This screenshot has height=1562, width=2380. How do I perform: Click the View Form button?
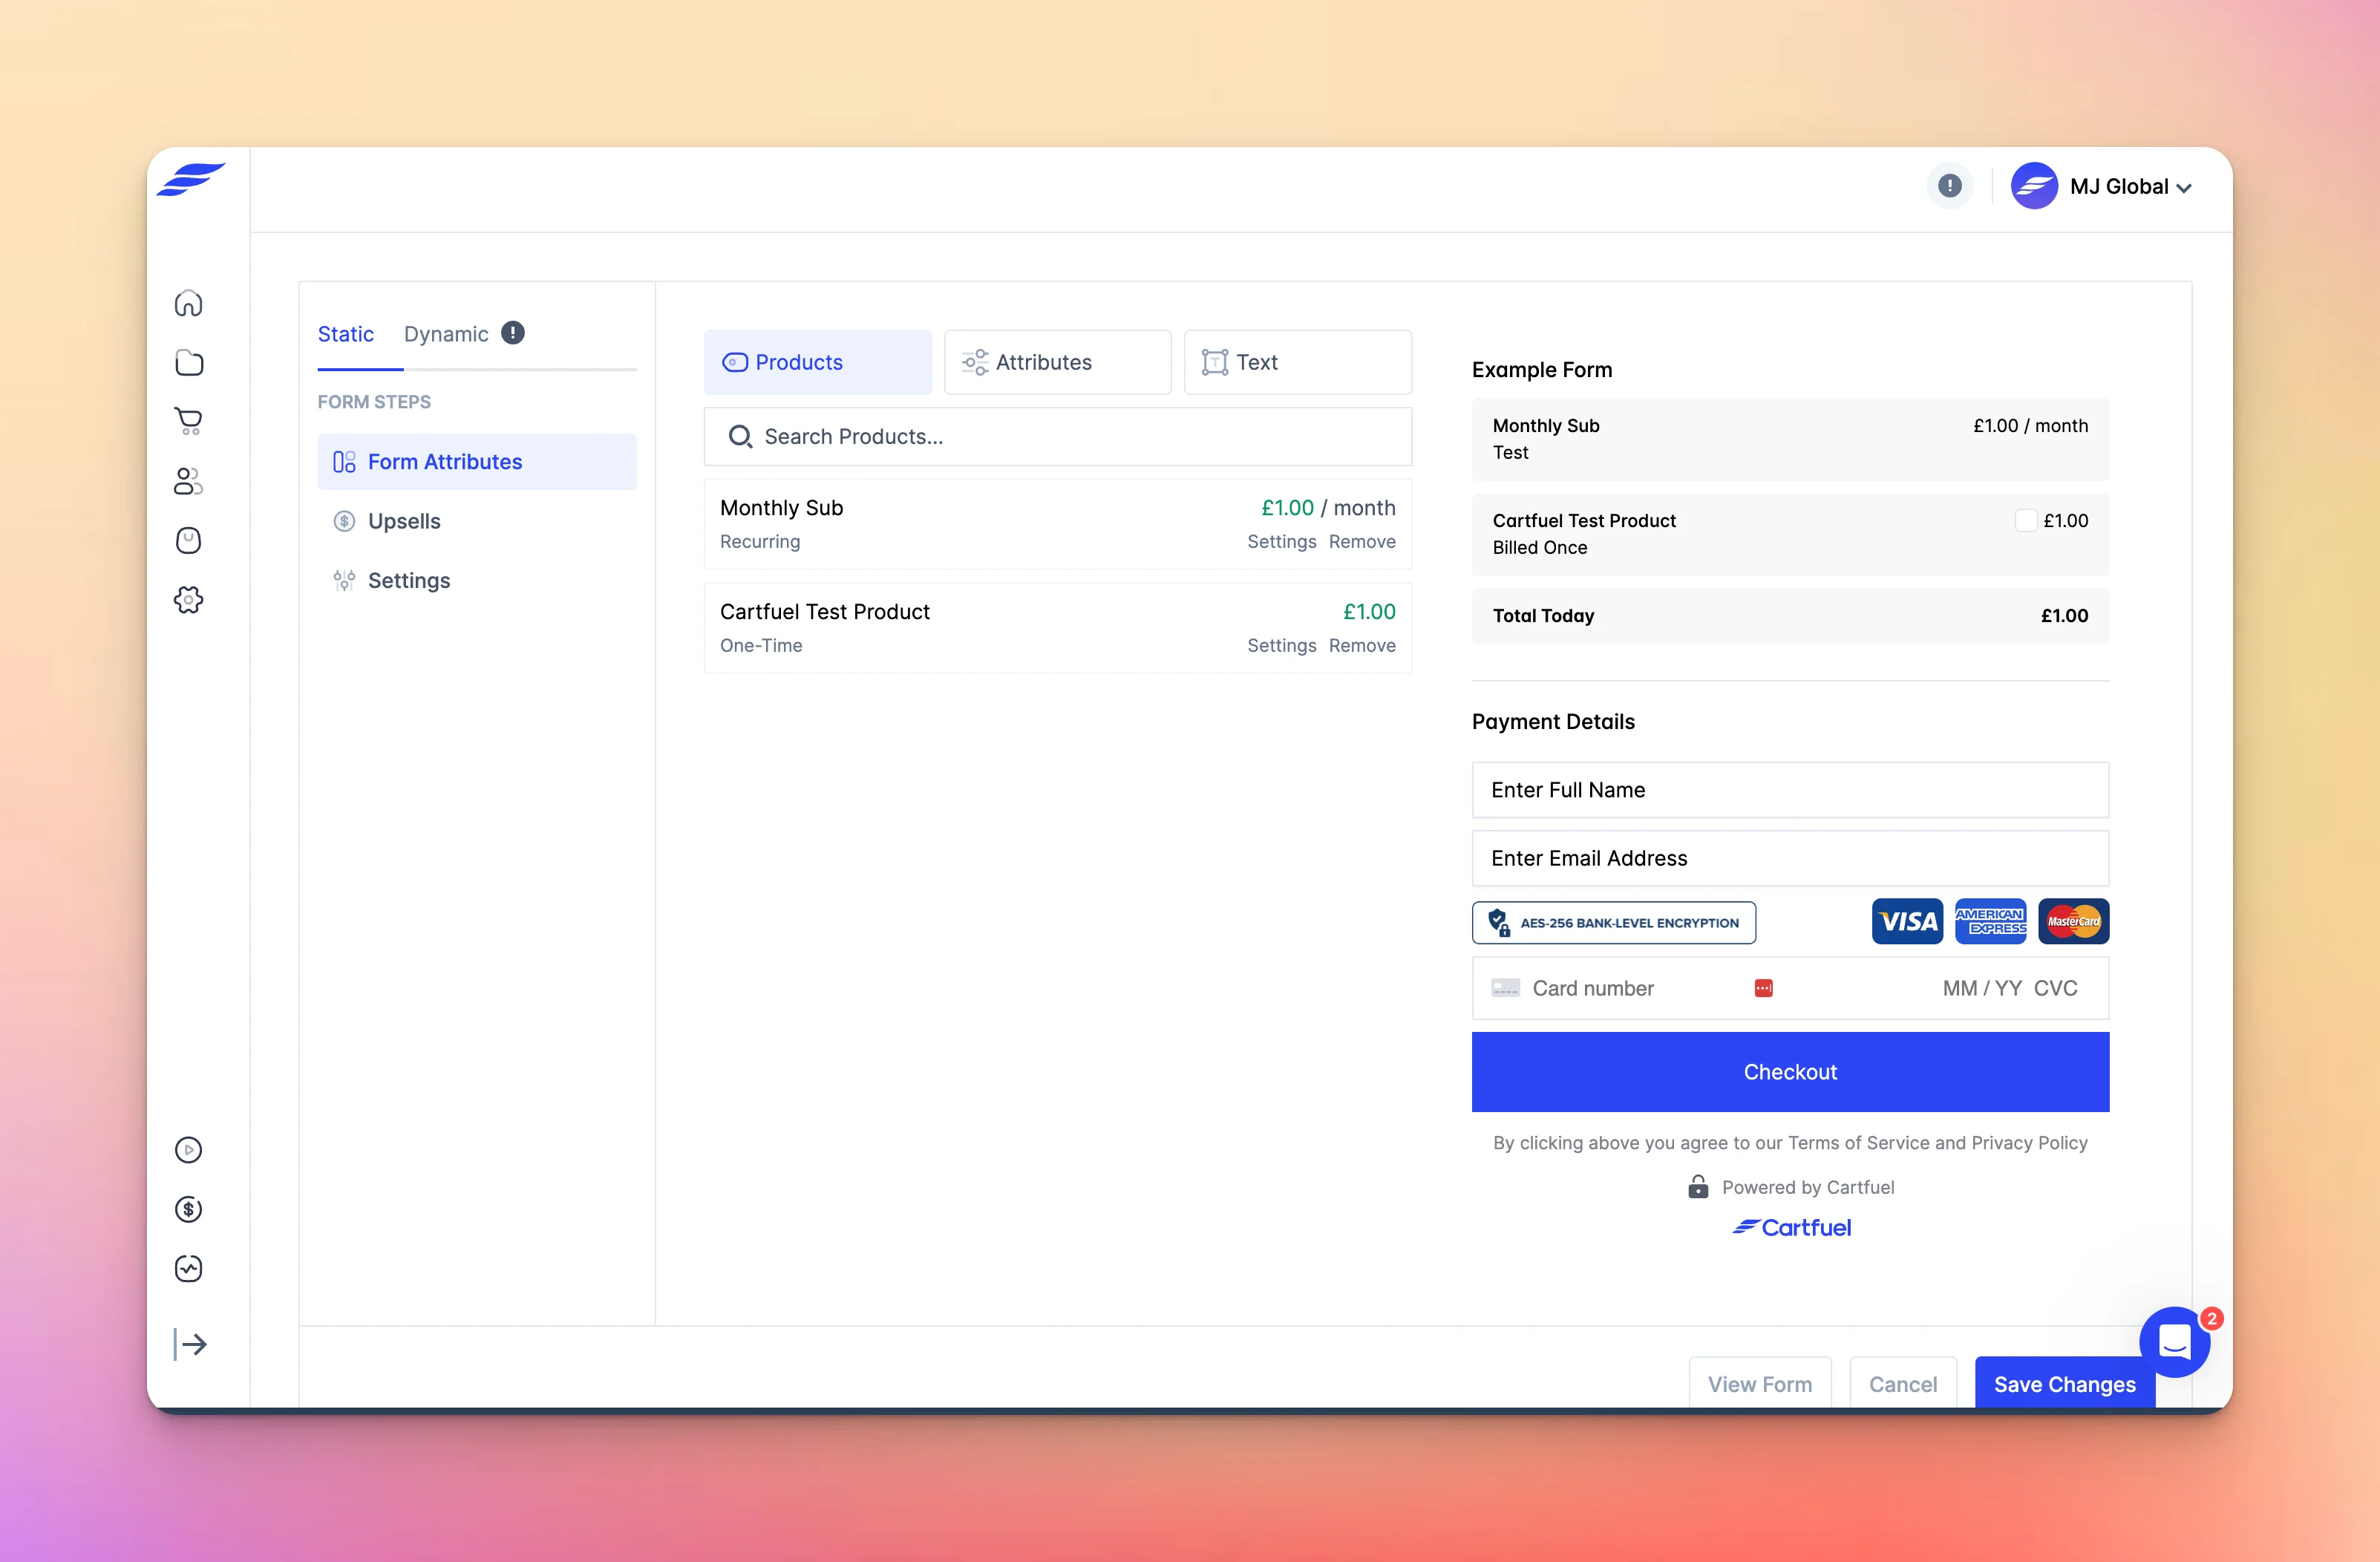click(x=1760, y=1384)
